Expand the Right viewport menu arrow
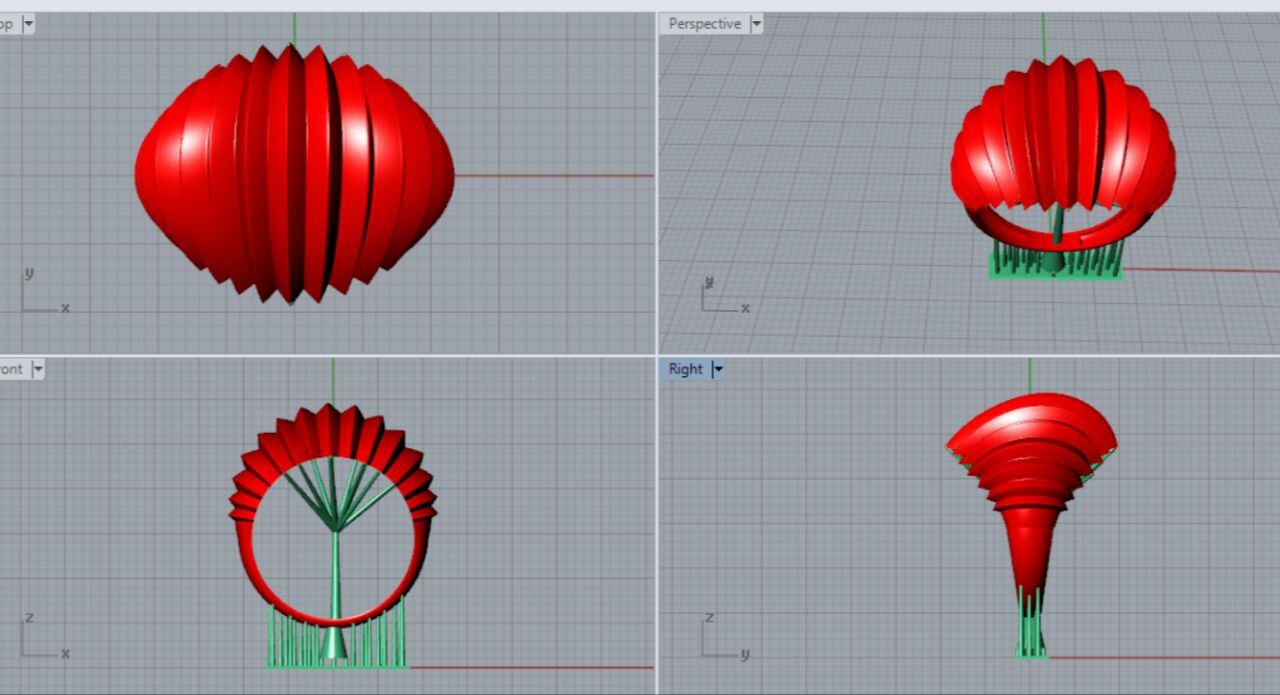The height and width of the screenshot is (695, 1280). click(717, 370)
